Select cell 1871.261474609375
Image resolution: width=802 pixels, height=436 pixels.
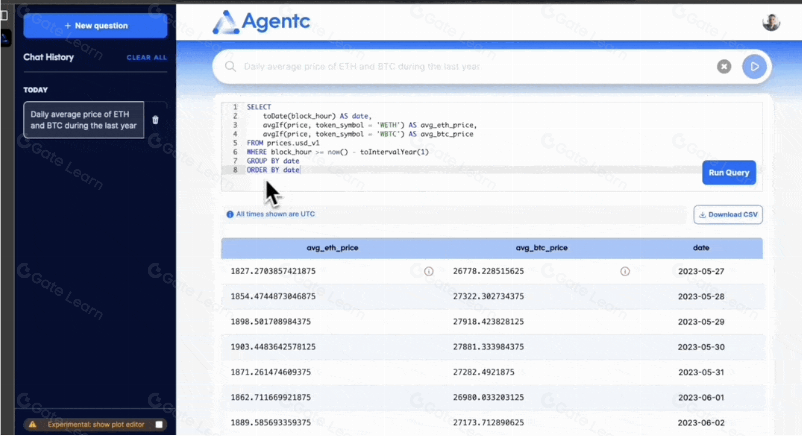click(271, 372)
